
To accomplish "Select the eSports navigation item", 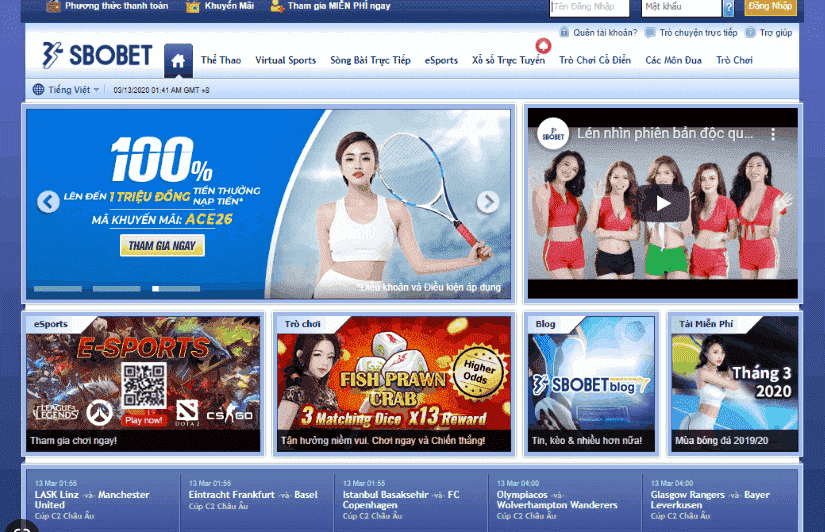I will coord(441,60).
